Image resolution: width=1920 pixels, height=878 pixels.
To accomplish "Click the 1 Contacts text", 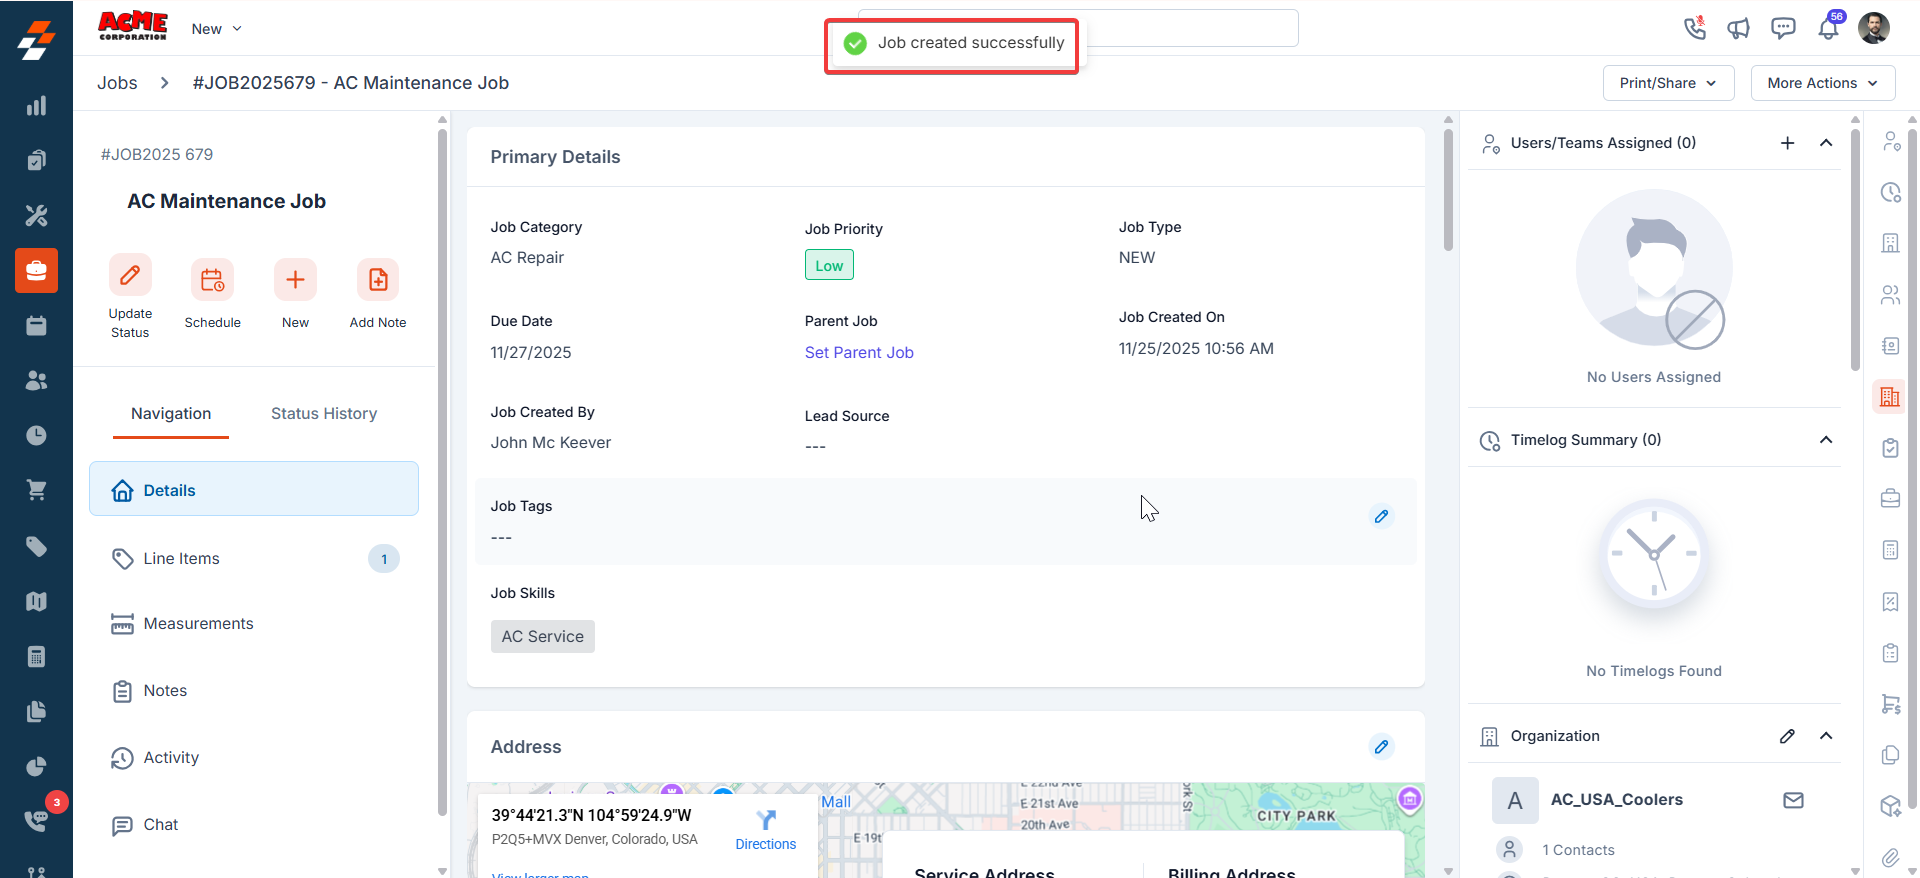I will [x=1578, y=850].
